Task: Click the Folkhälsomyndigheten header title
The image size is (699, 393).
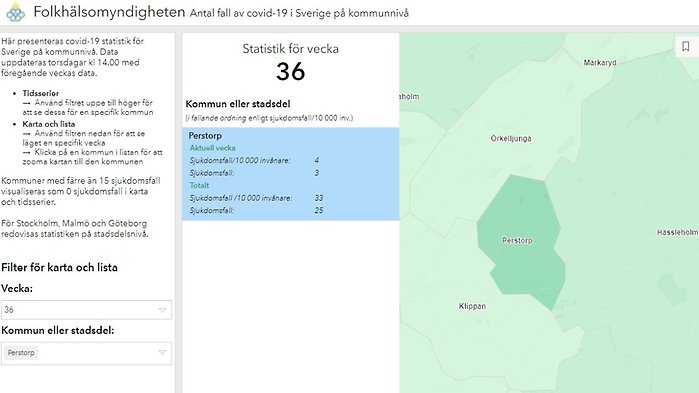Action: click(x=109, y=12)
